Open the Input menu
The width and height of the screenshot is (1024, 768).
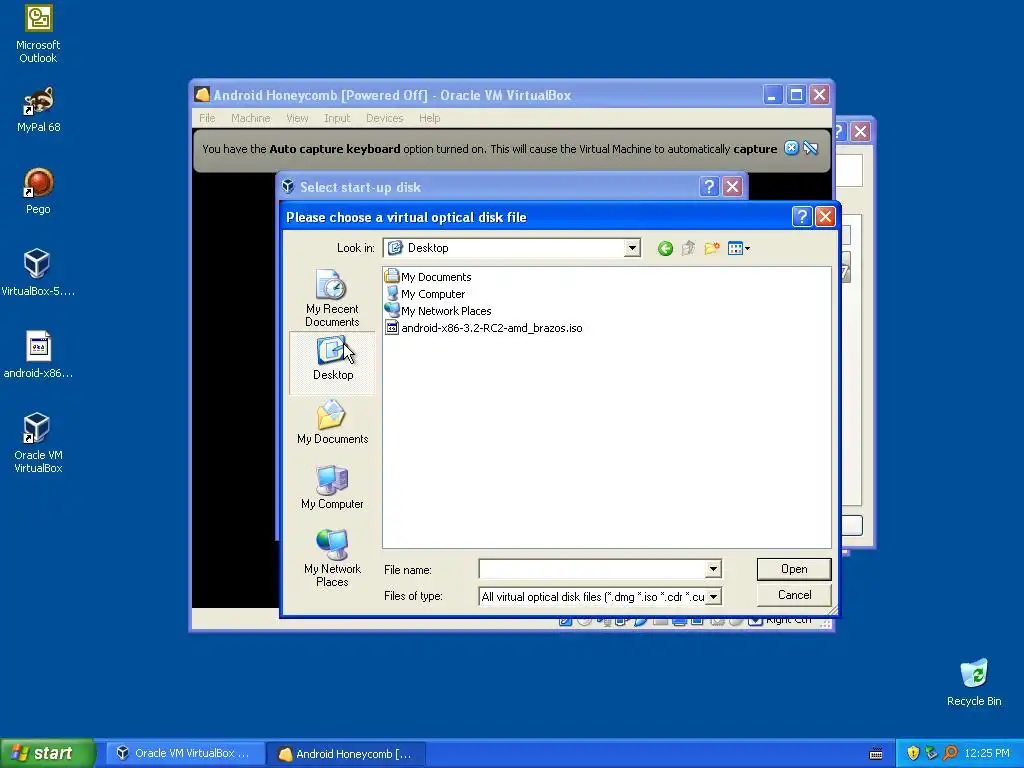pyautogui.click(x=337, y=118)
